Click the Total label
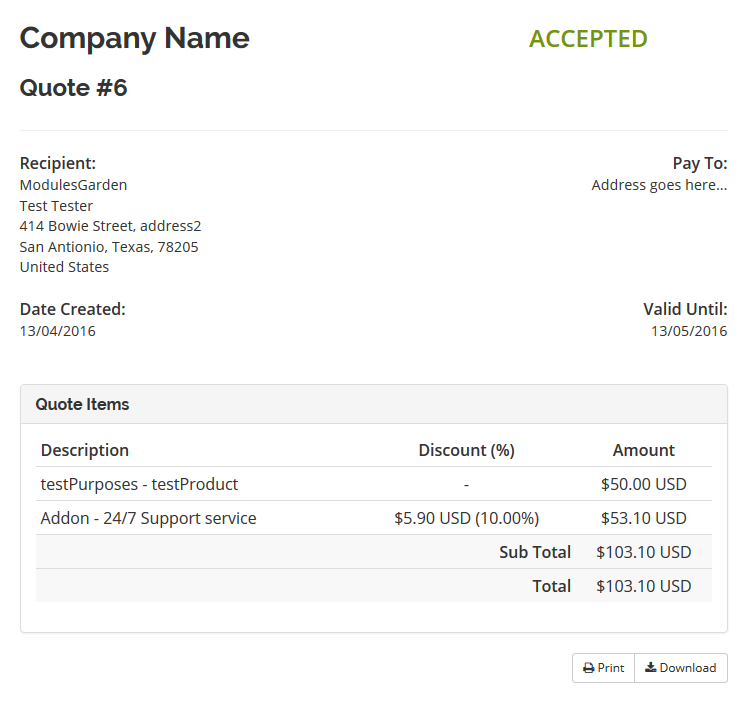The image size is (755, 715). [551, 586]
